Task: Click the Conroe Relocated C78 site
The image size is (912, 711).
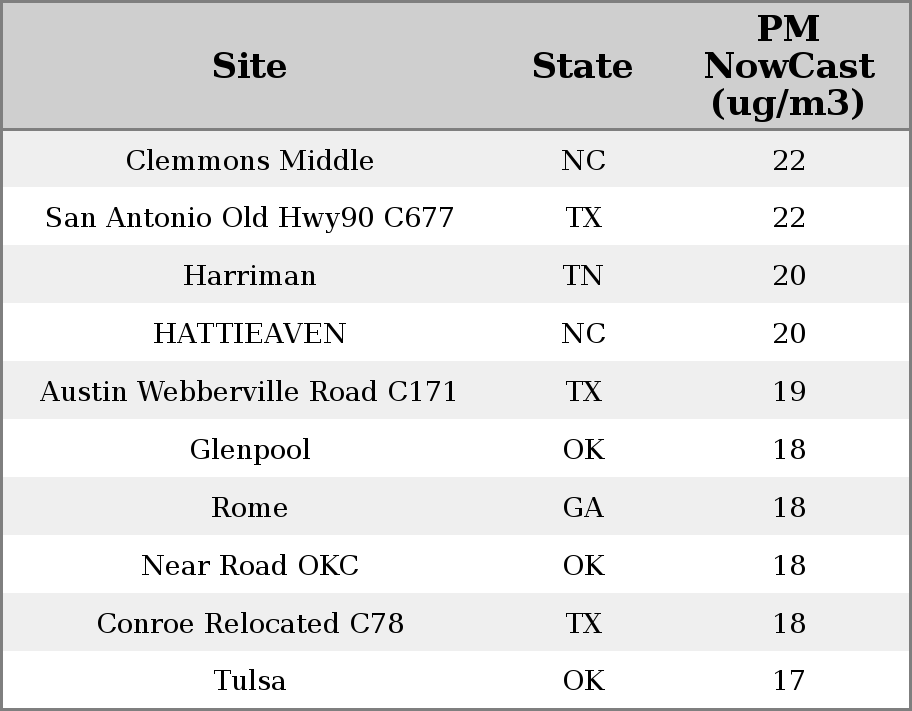Action: [249, 624]
